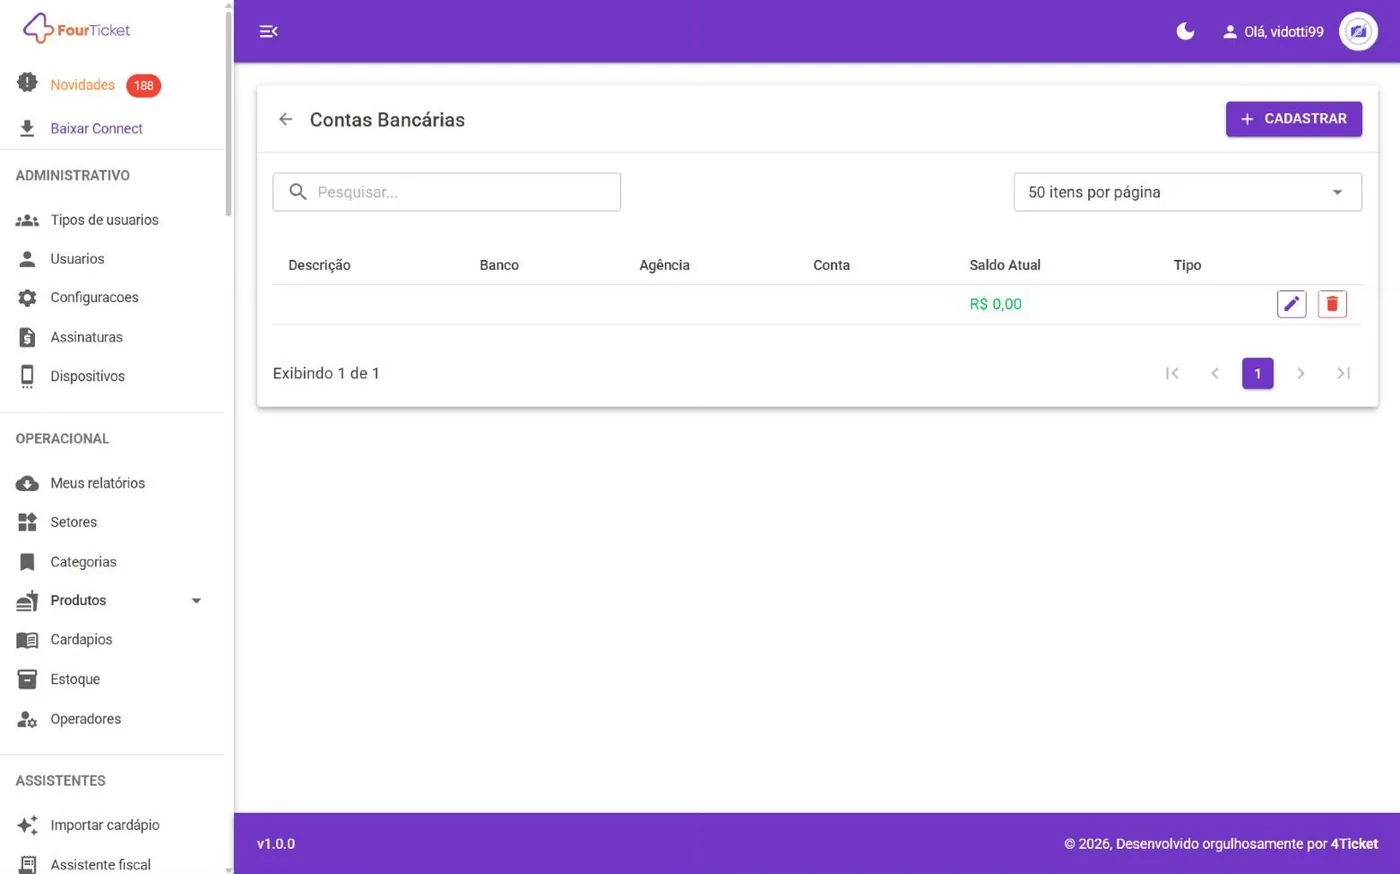Screen dimensions: 1400x874
Task: Open Assistente fiscal in the sidebar
Action: point(100,865)
